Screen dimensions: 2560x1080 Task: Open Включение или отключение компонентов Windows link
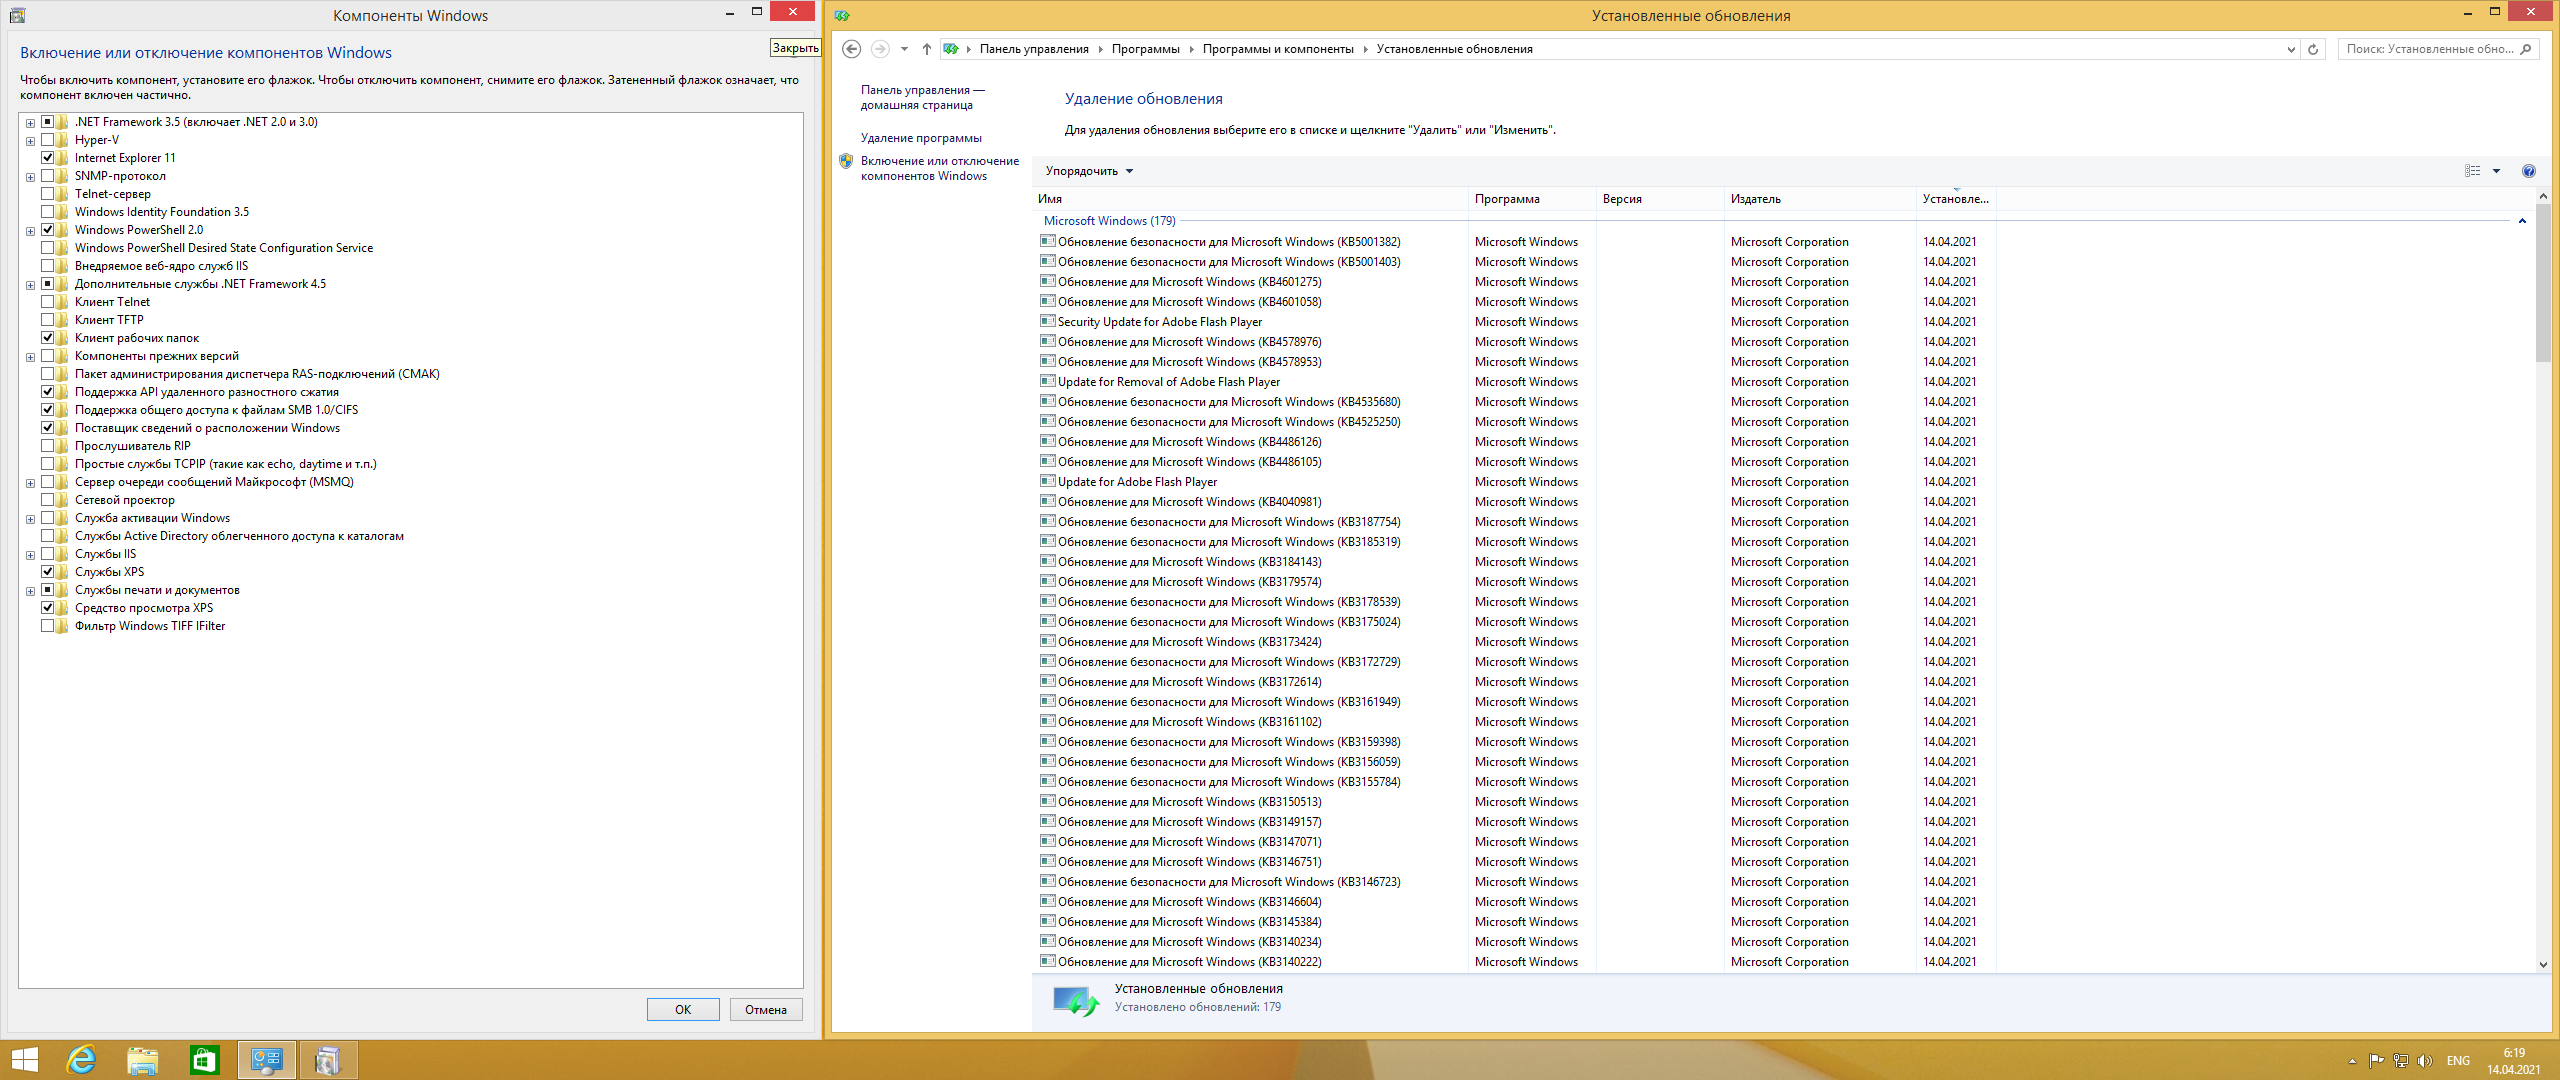(x=940, y=168)
